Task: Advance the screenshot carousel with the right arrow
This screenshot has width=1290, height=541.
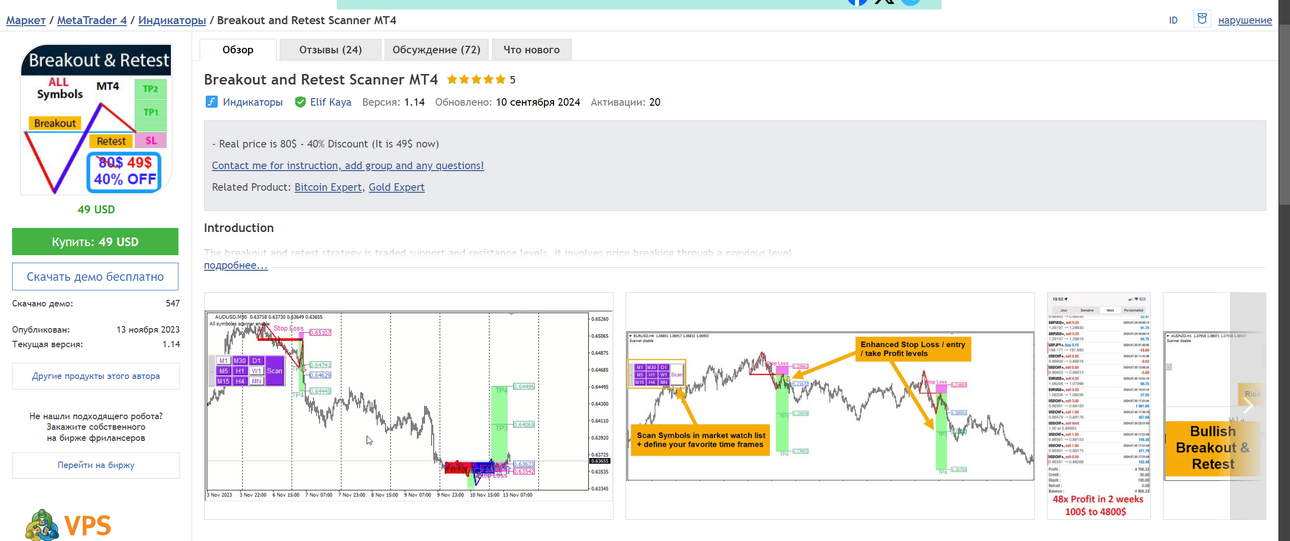Action: [x=1248, y=406]
